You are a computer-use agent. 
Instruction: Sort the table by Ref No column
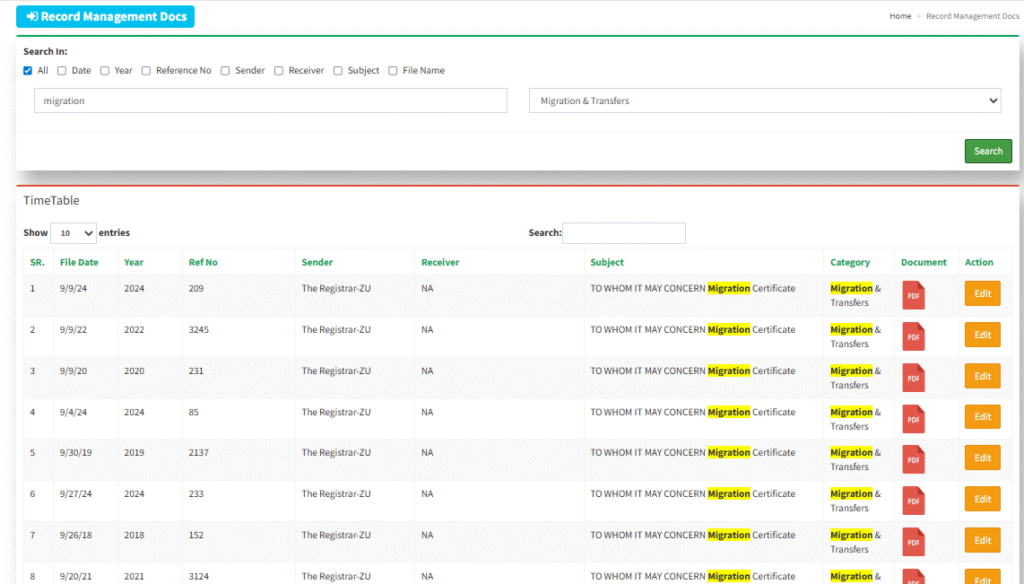(x=203, y=263)
